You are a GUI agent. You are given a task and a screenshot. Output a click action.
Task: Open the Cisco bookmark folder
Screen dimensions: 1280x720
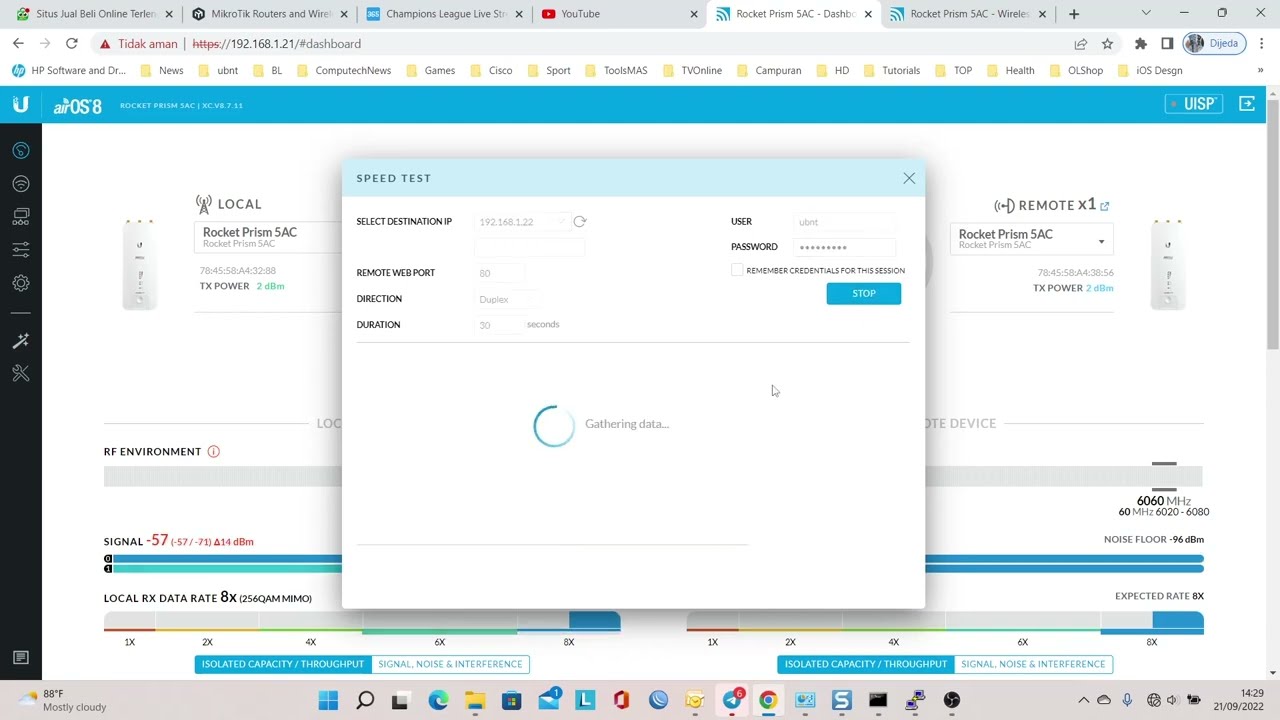(x=490, y=71)
